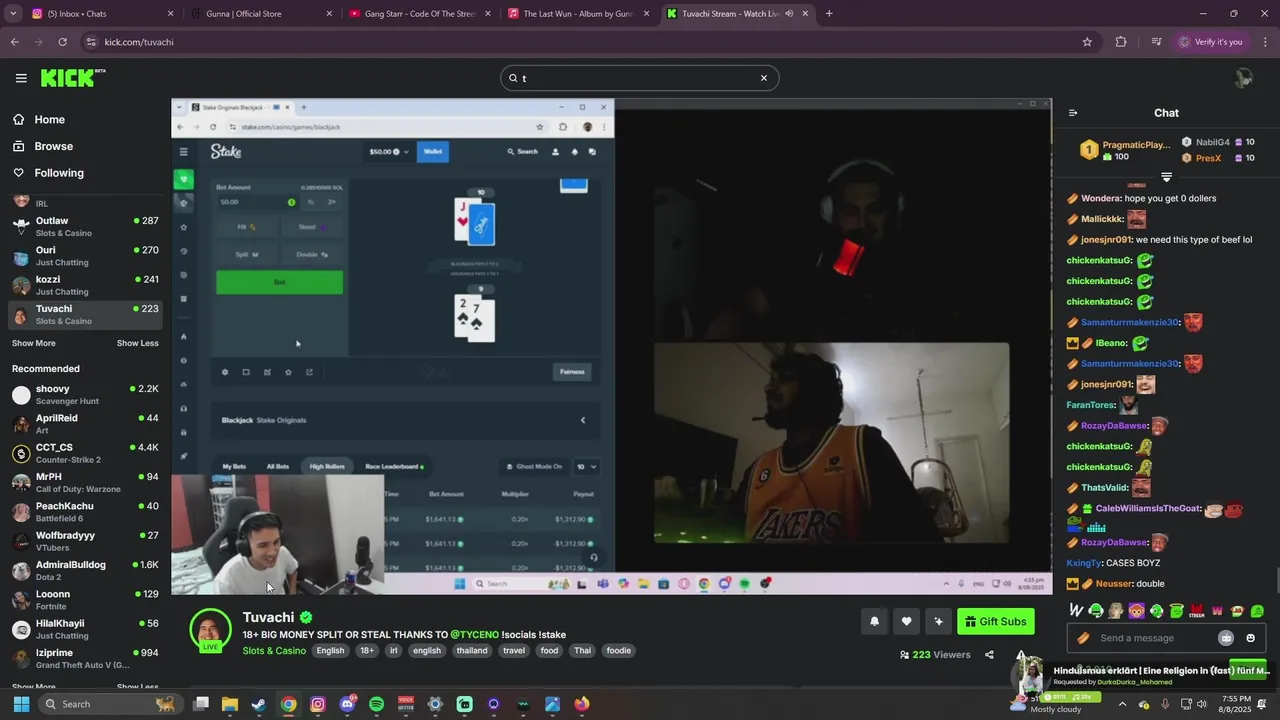Click the KICK logo

point(73,78)
